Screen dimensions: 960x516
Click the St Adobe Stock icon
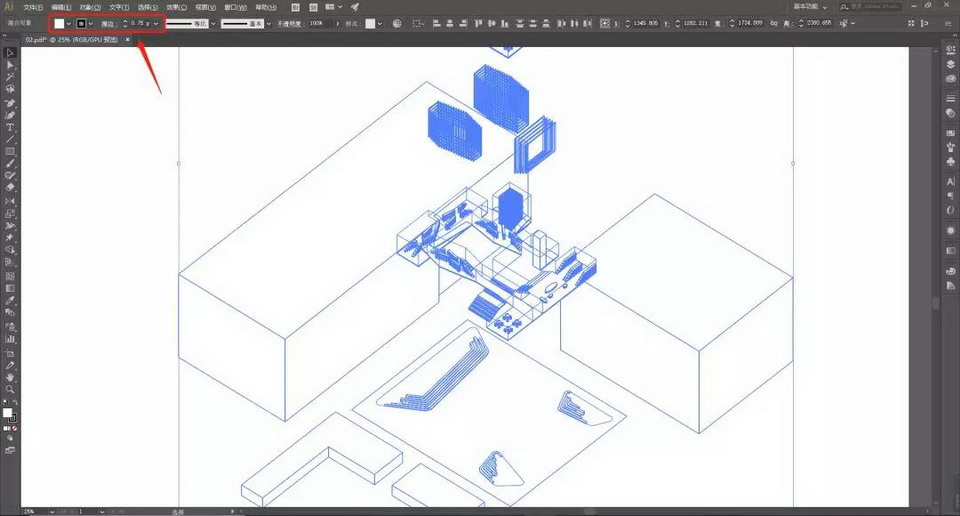313,7
